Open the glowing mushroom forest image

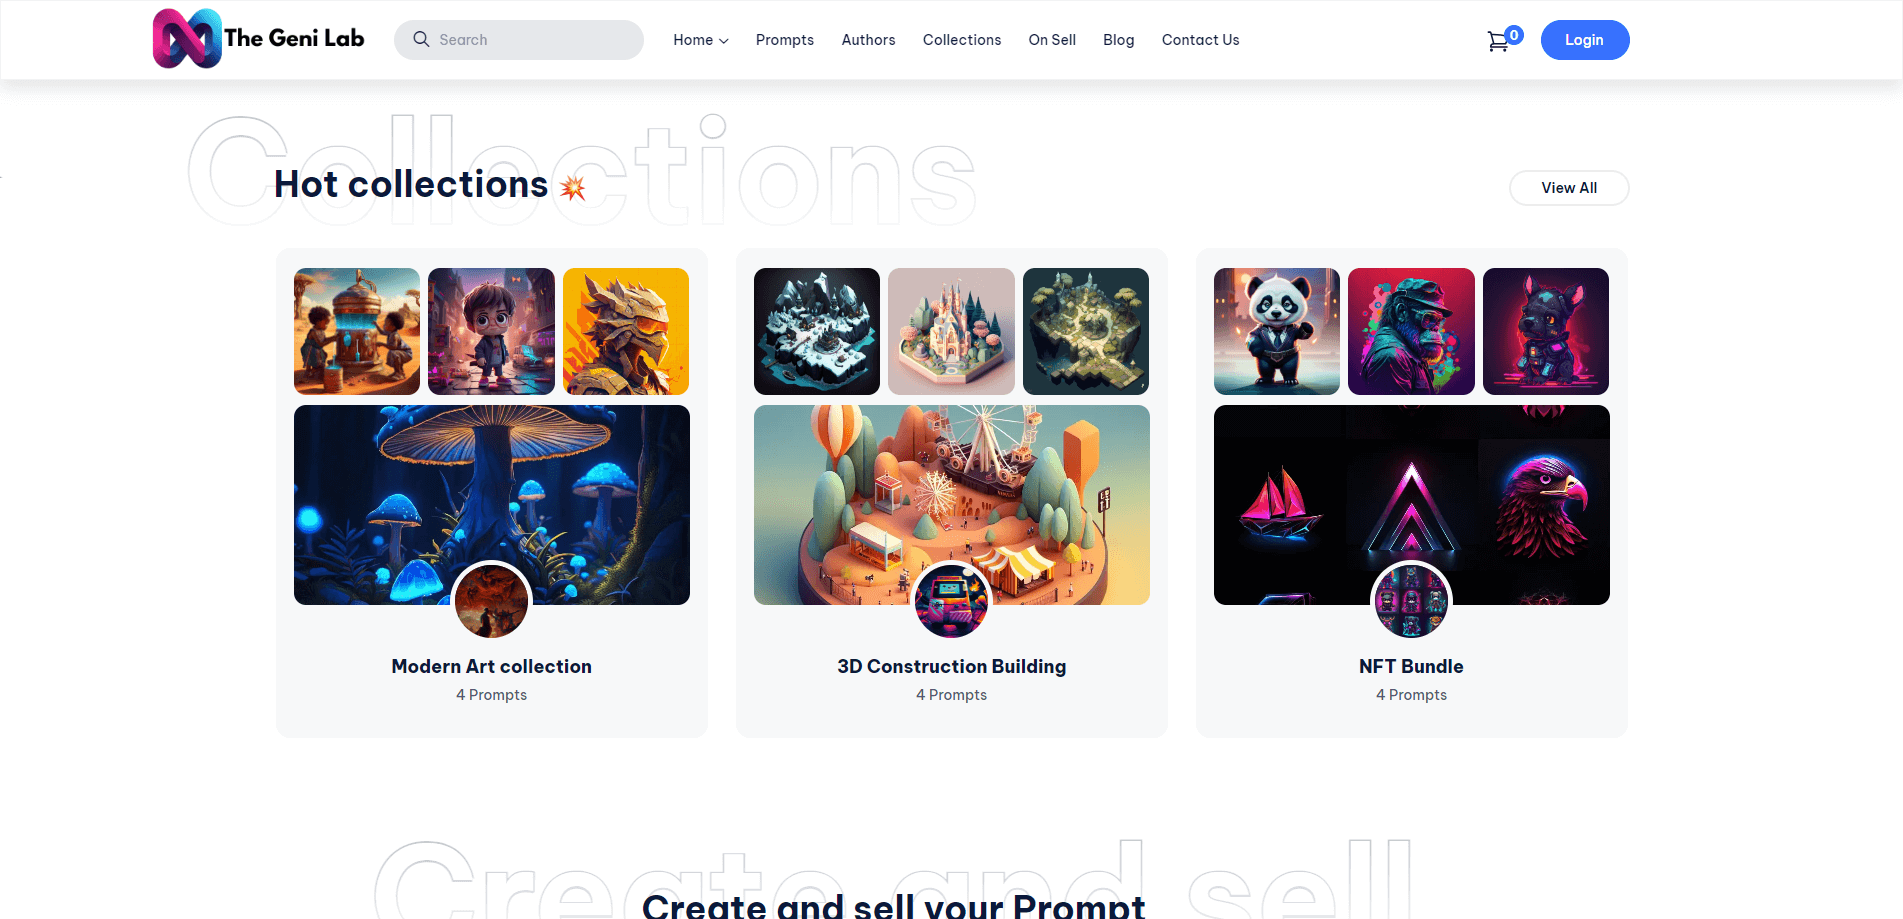click(x=492, y=505)
